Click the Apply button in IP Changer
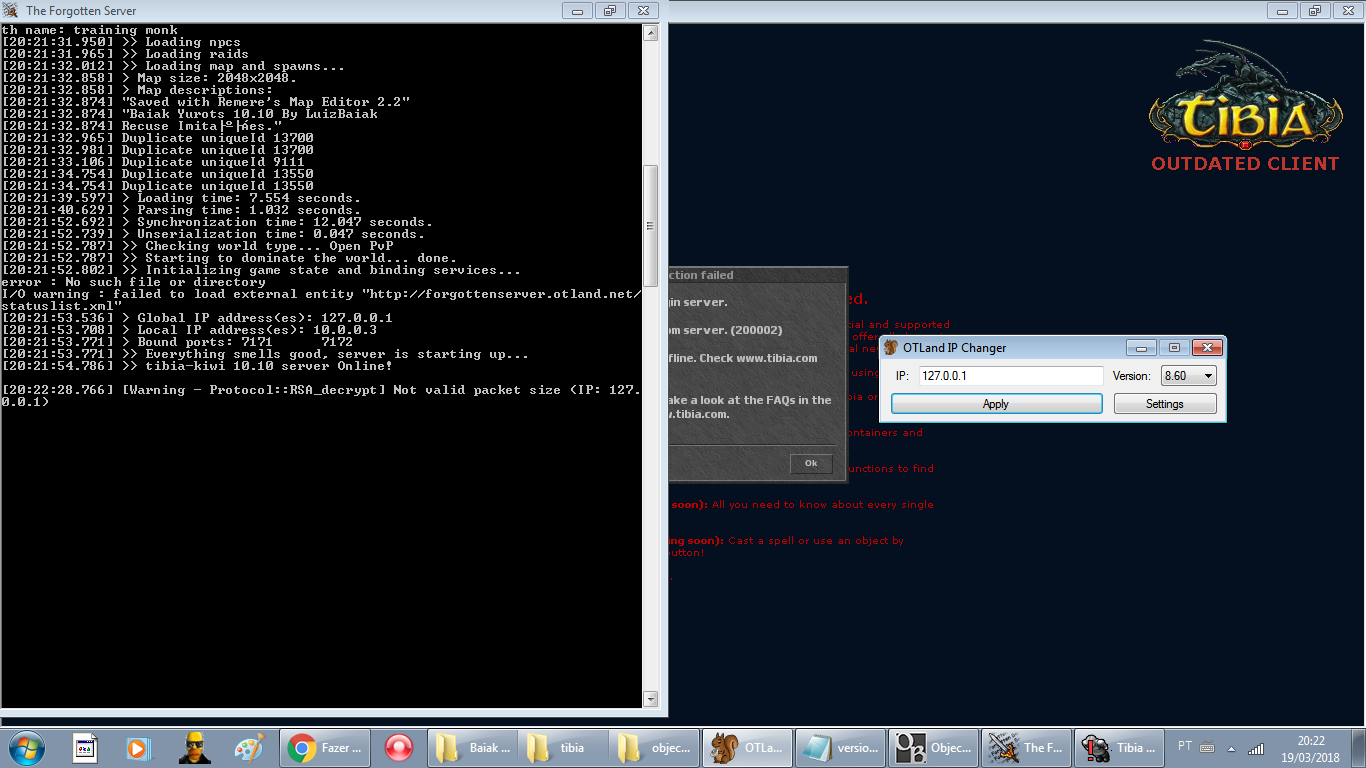The width and height of the screenshot is (1366, 768). pyautogui.click(x=996, y=404)
